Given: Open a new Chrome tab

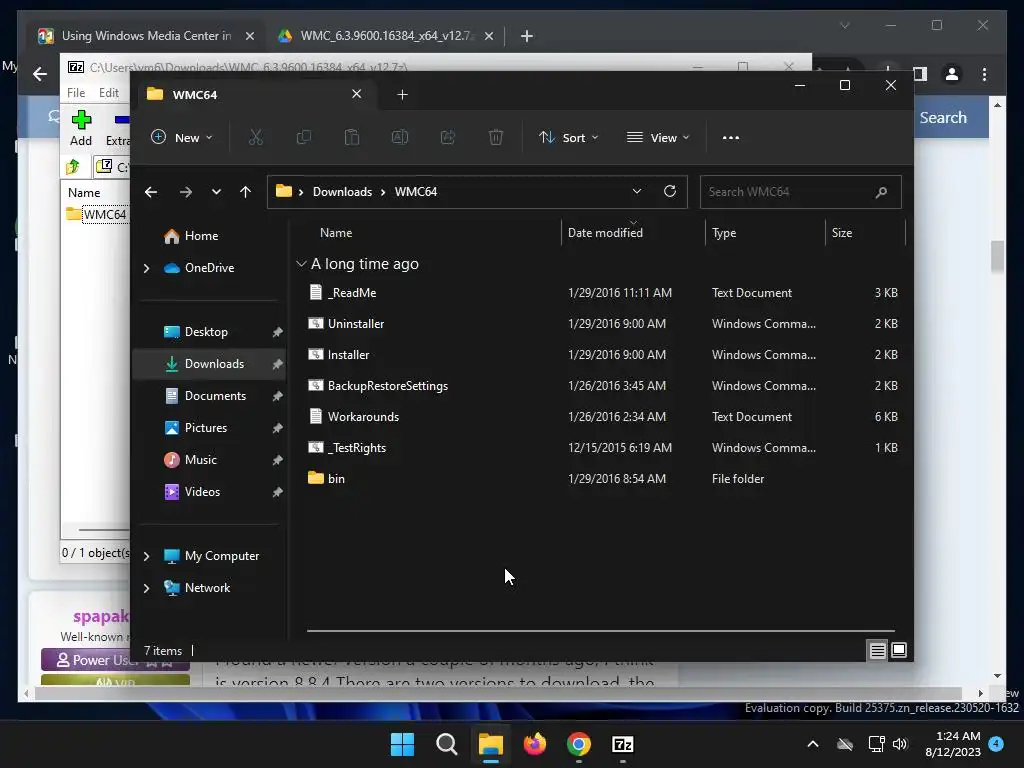Looking at the screenshot, I should 527,36.
